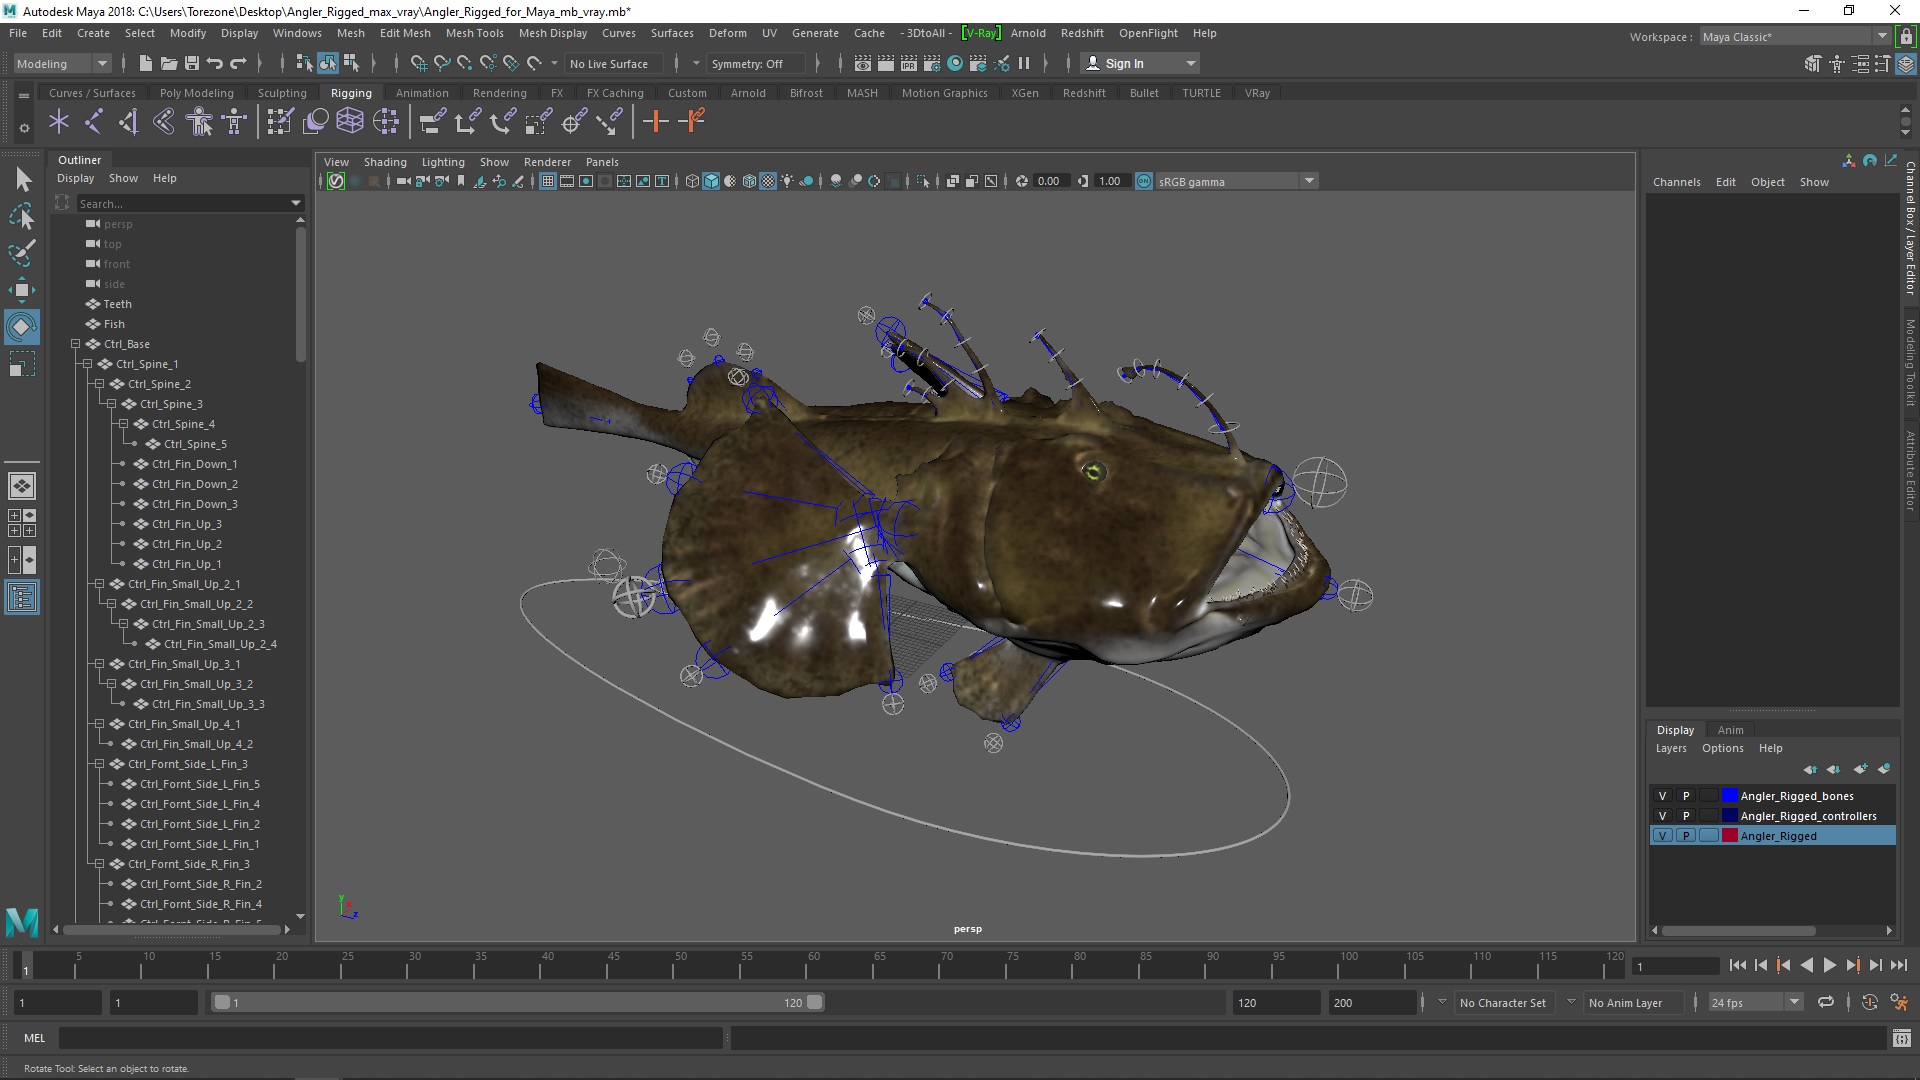Toggle the loop playback icon

pyautogui.click(x=1826, y=1002)
